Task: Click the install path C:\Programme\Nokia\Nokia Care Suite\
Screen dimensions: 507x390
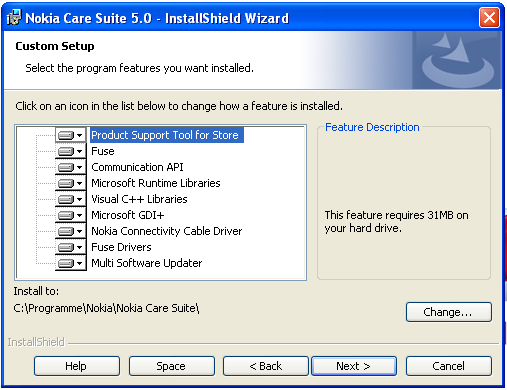Action: click(106, 308)
